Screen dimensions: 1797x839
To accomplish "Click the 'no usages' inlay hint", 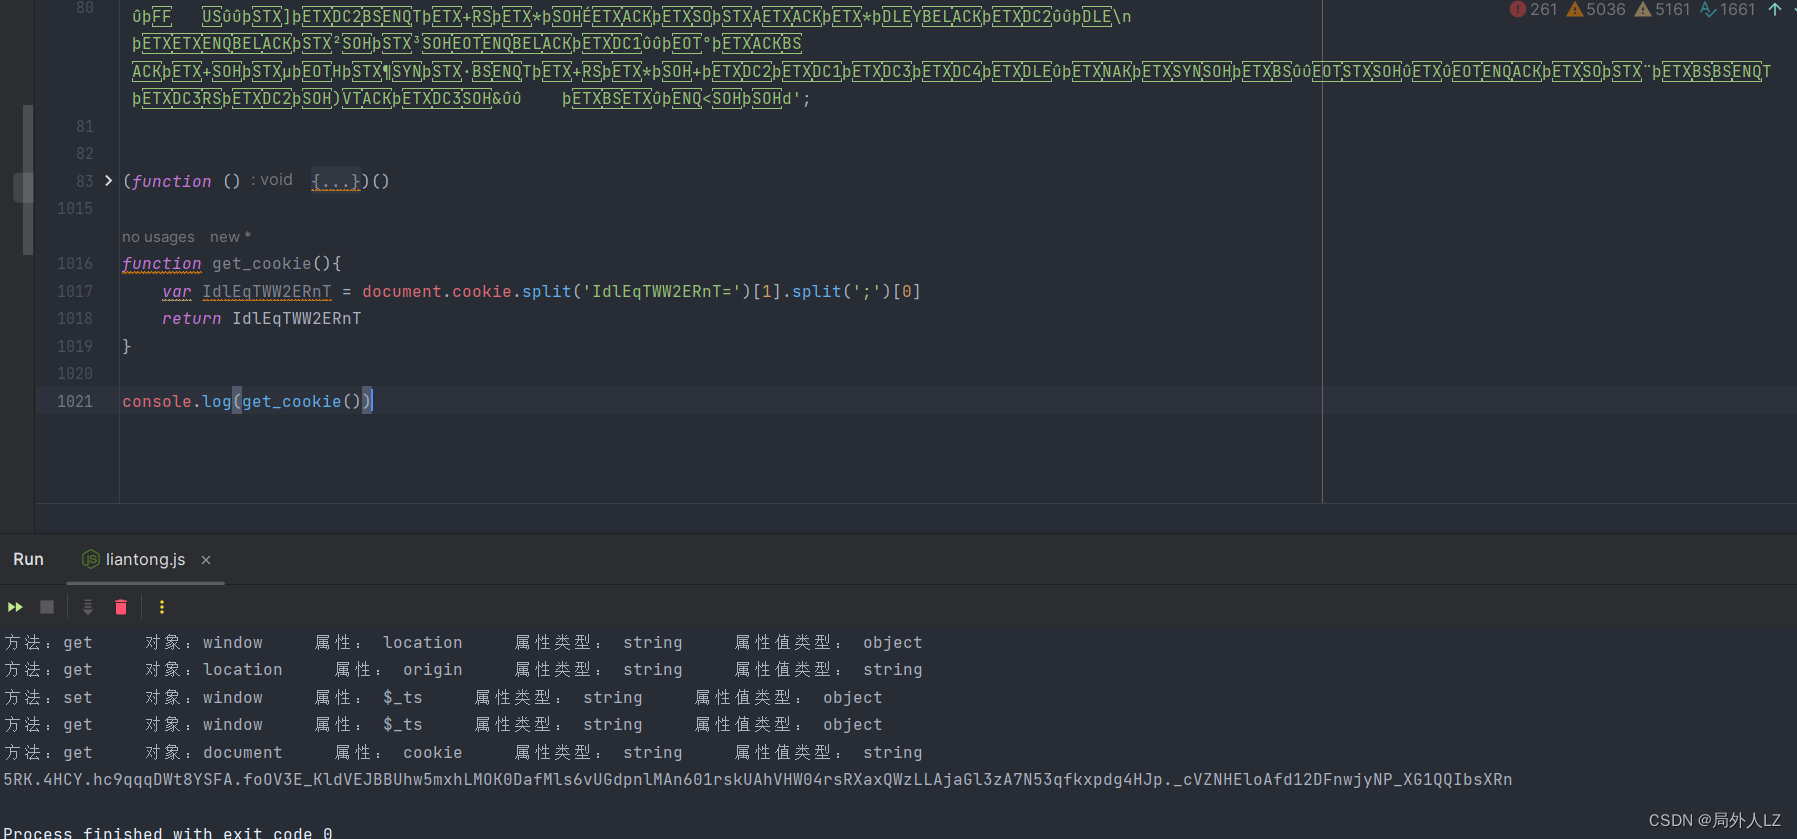I will [x=158, y=237].
